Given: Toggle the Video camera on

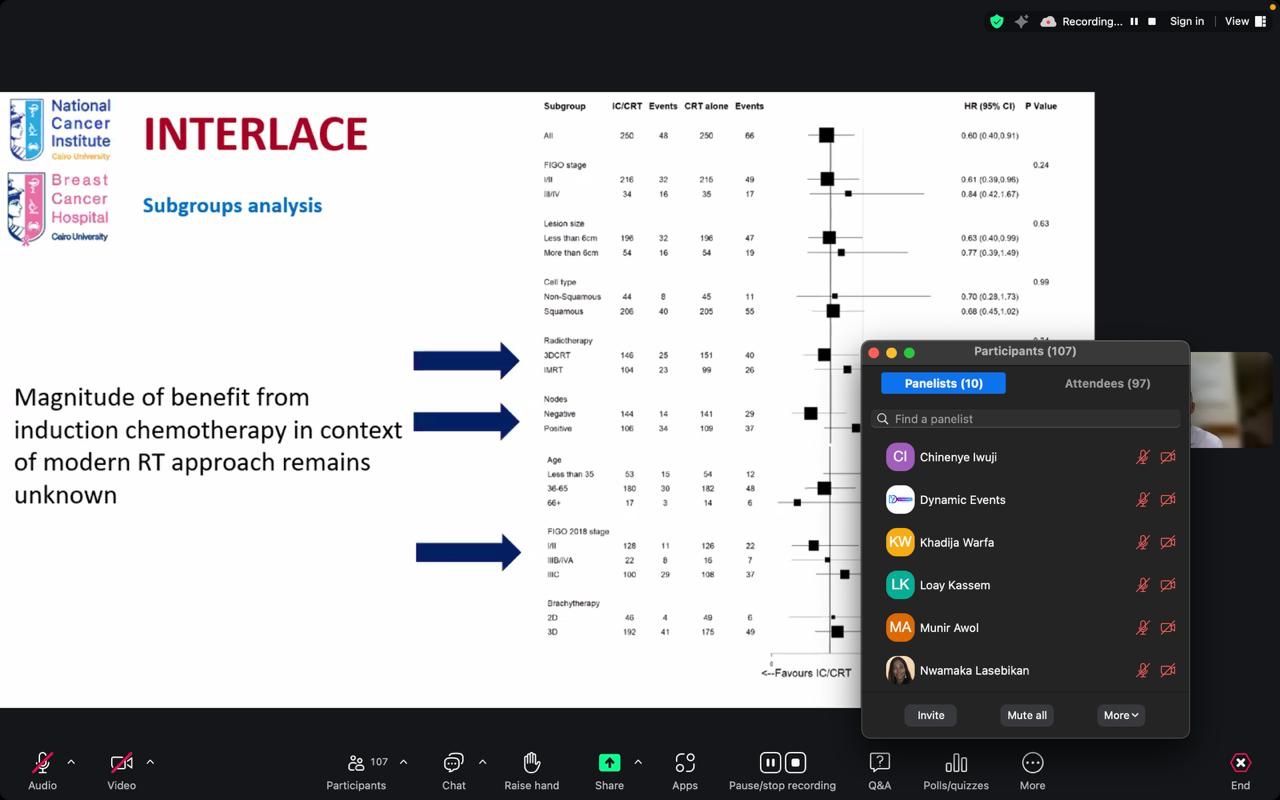Looking at the screenshot, I should [121, 763].
